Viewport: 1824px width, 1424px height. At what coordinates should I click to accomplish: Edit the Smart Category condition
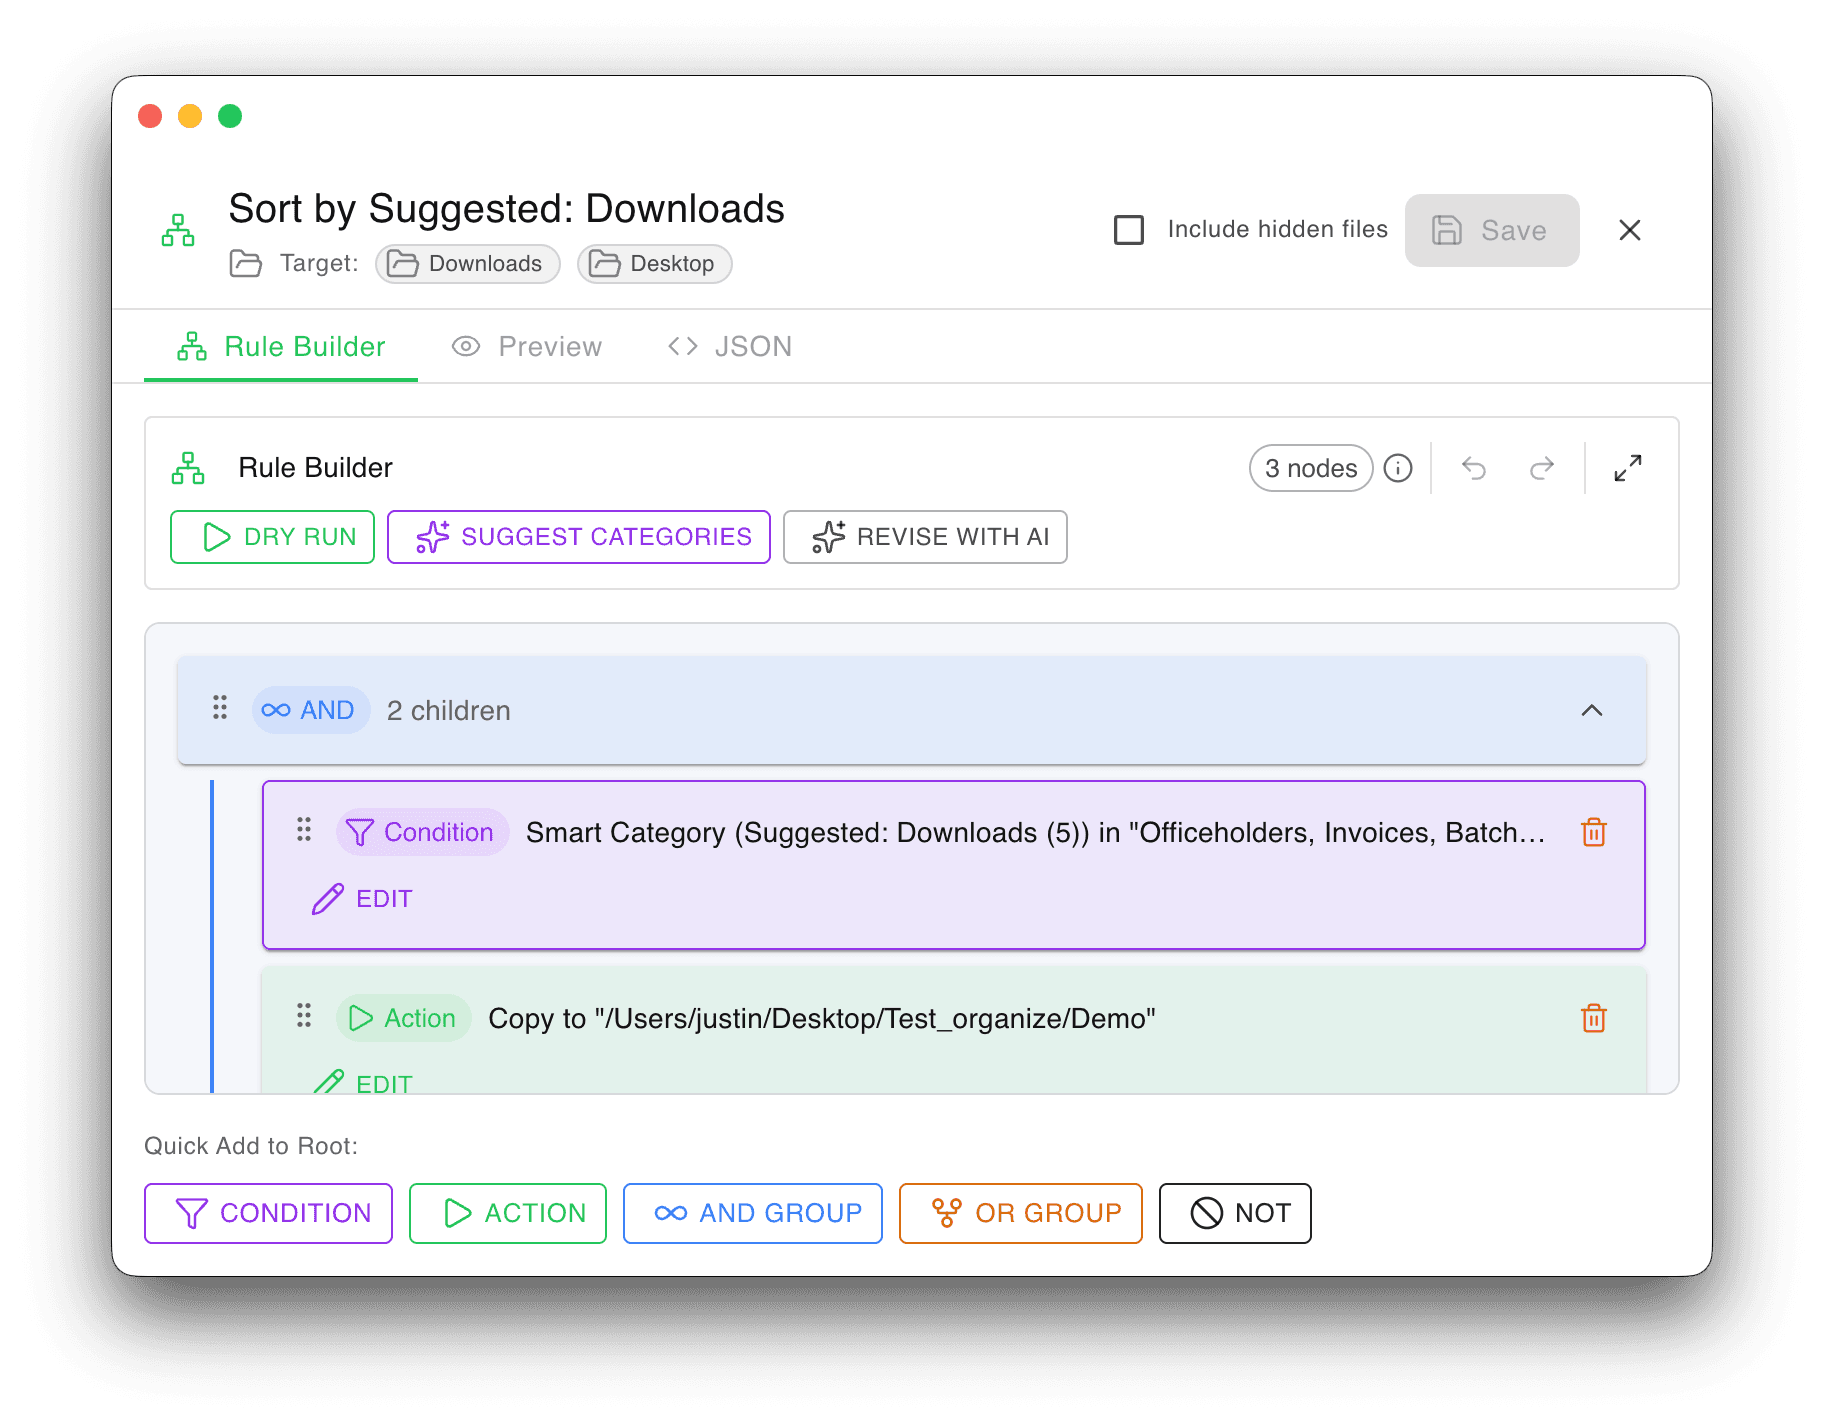point(362,899)
